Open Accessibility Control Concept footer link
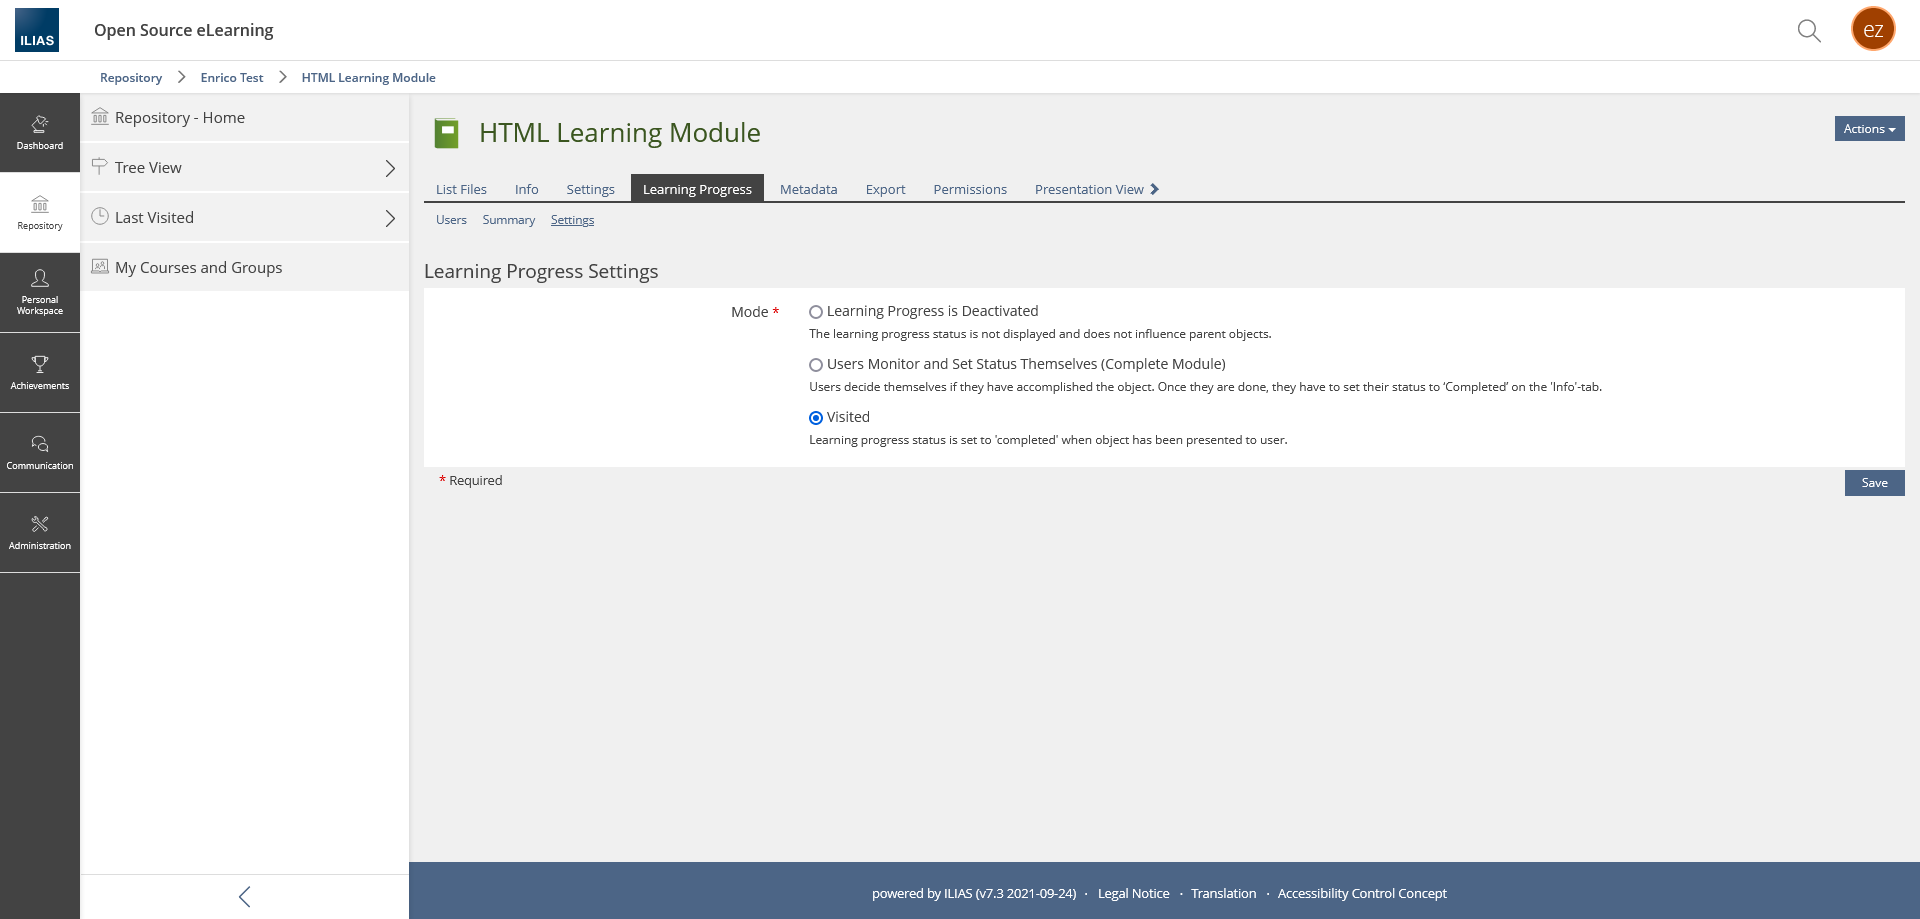The width and height of the screenshot is (1920, 919). click(1362, 894)
